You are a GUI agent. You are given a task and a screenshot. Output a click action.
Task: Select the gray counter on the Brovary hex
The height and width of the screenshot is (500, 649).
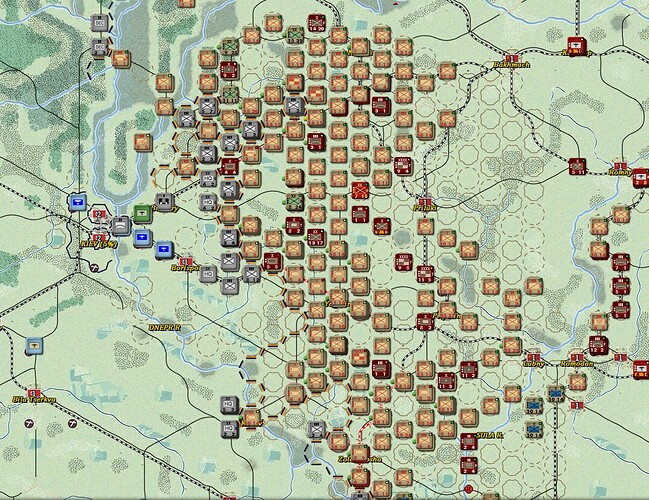(x=165, y=202)
